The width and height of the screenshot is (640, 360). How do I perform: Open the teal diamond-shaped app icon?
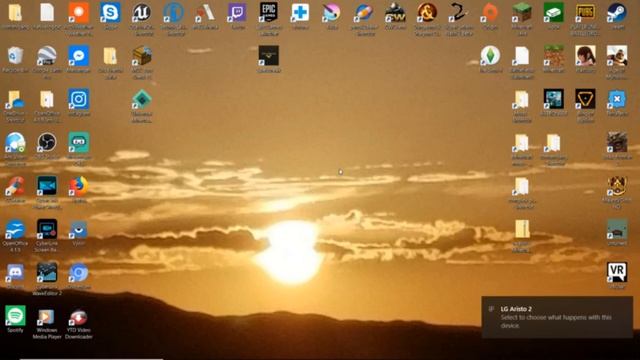coord(142,99)
